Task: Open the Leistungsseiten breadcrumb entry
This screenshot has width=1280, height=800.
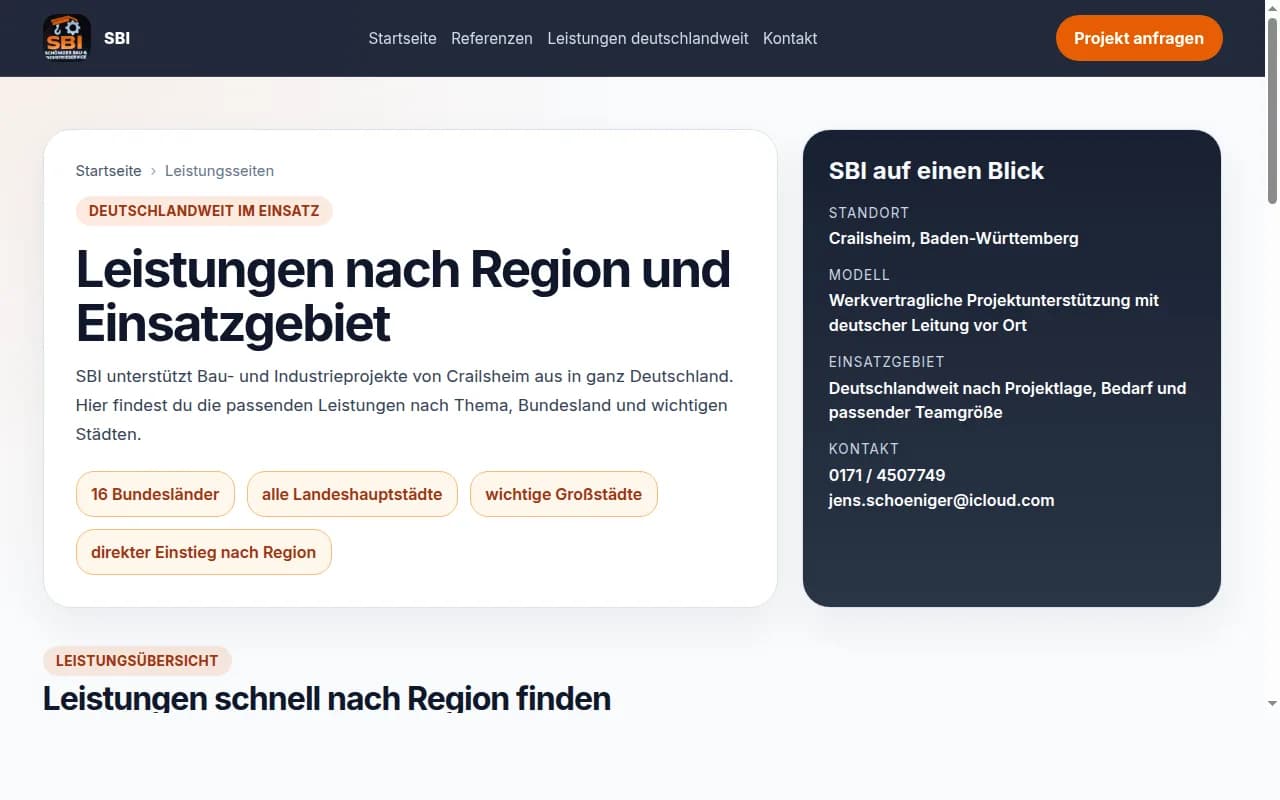Action: [x=219, y=171]
